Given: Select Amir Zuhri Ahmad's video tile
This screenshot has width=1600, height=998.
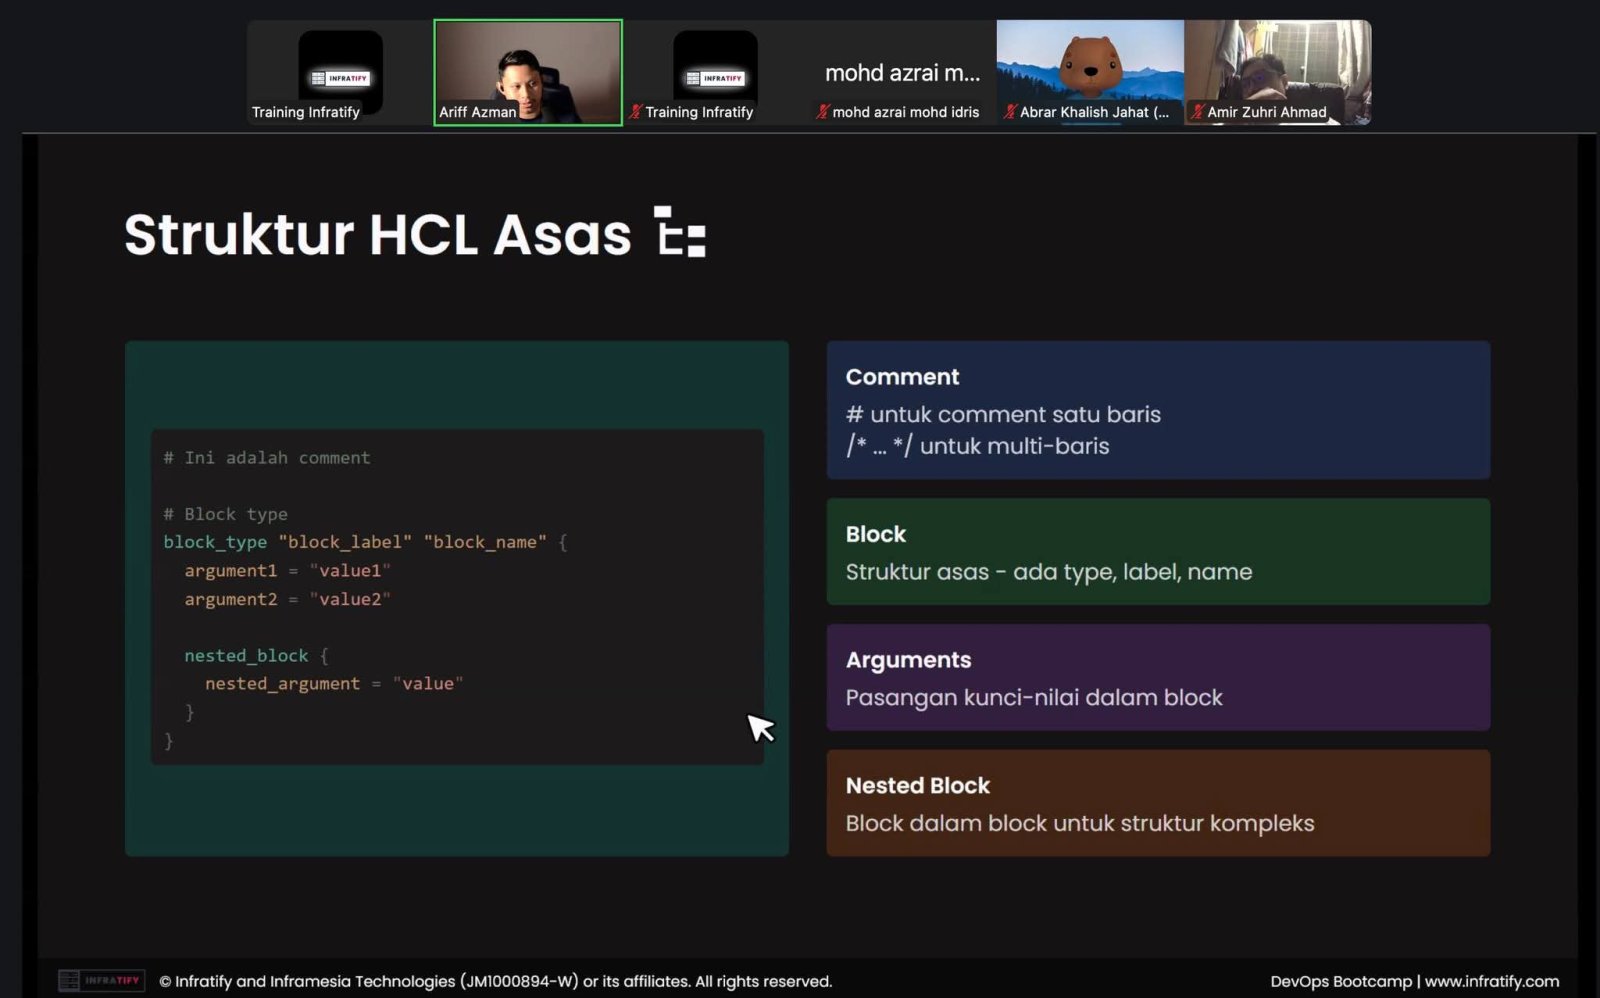Looking at the screenshot, I should point(1278,72).
